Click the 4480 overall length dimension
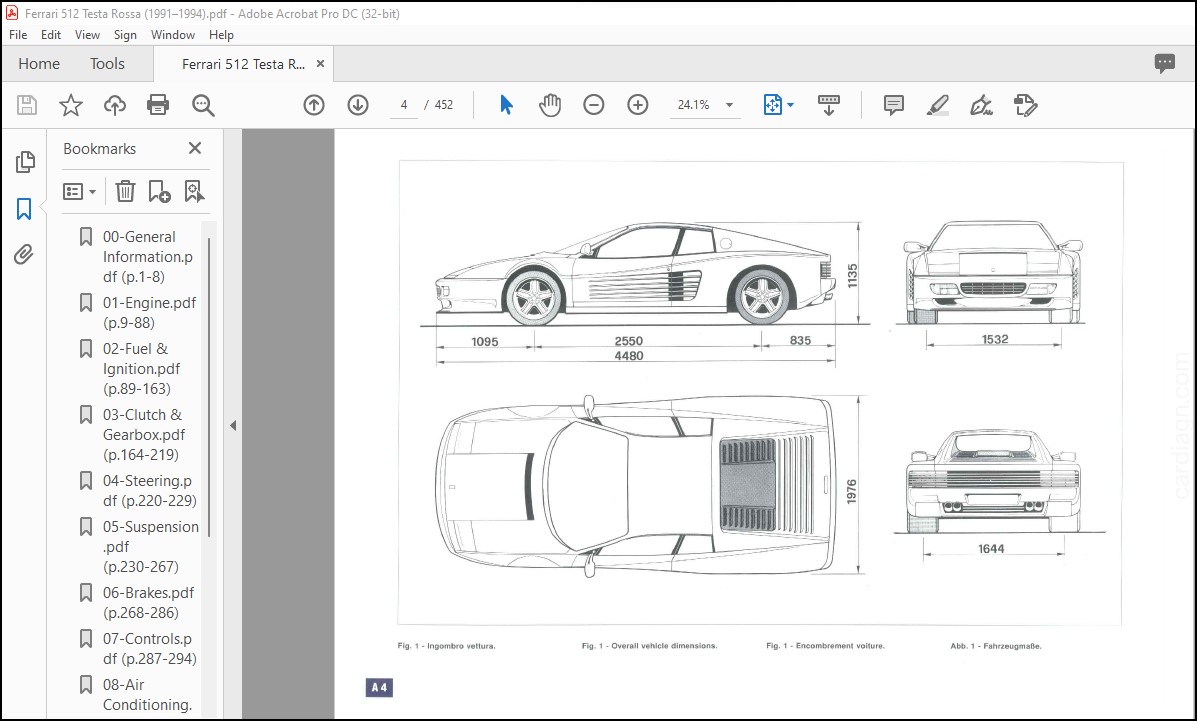Image resolution: width=1197 pixels, height=721 pixels. [628, 356]
